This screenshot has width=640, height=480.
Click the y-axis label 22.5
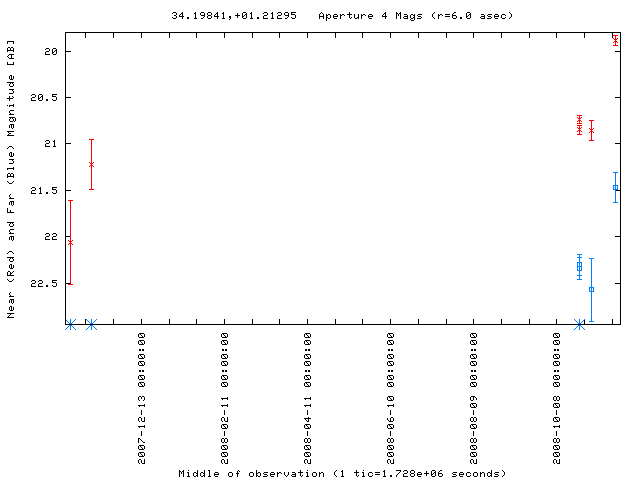(x=44, y=283)
